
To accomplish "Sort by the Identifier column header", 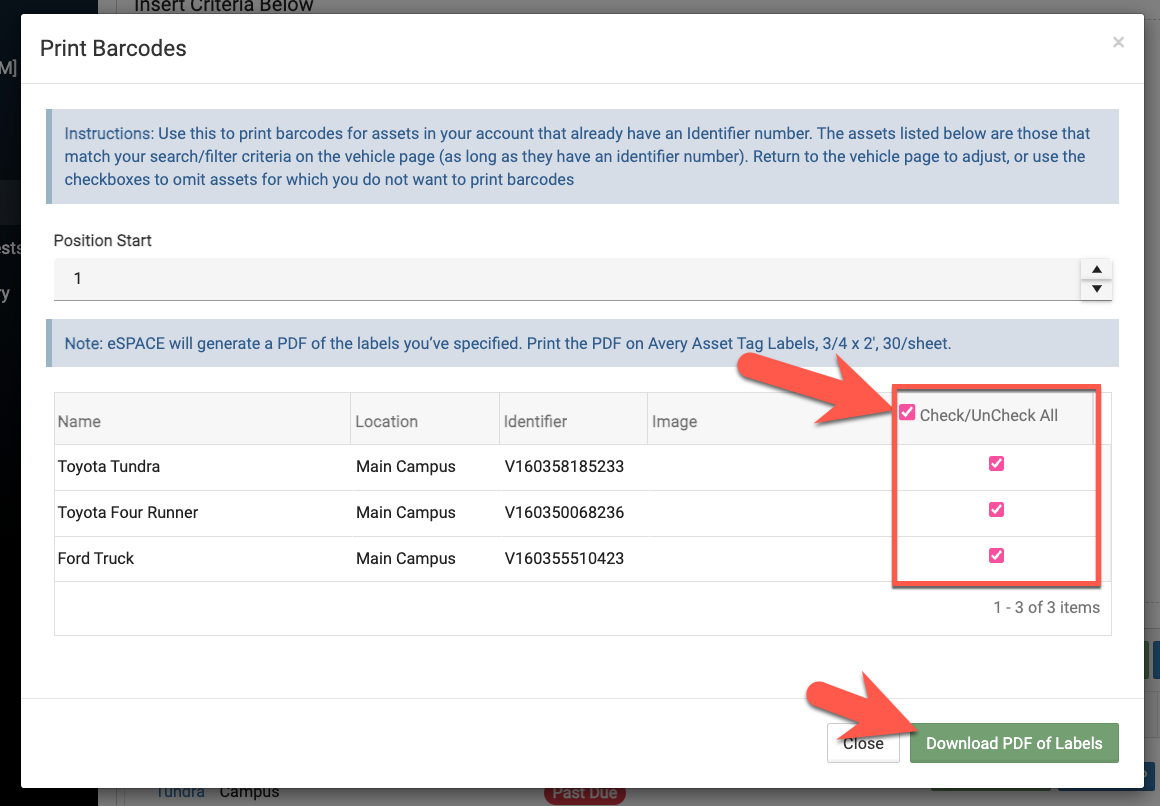I will click(x=535, y=421).
